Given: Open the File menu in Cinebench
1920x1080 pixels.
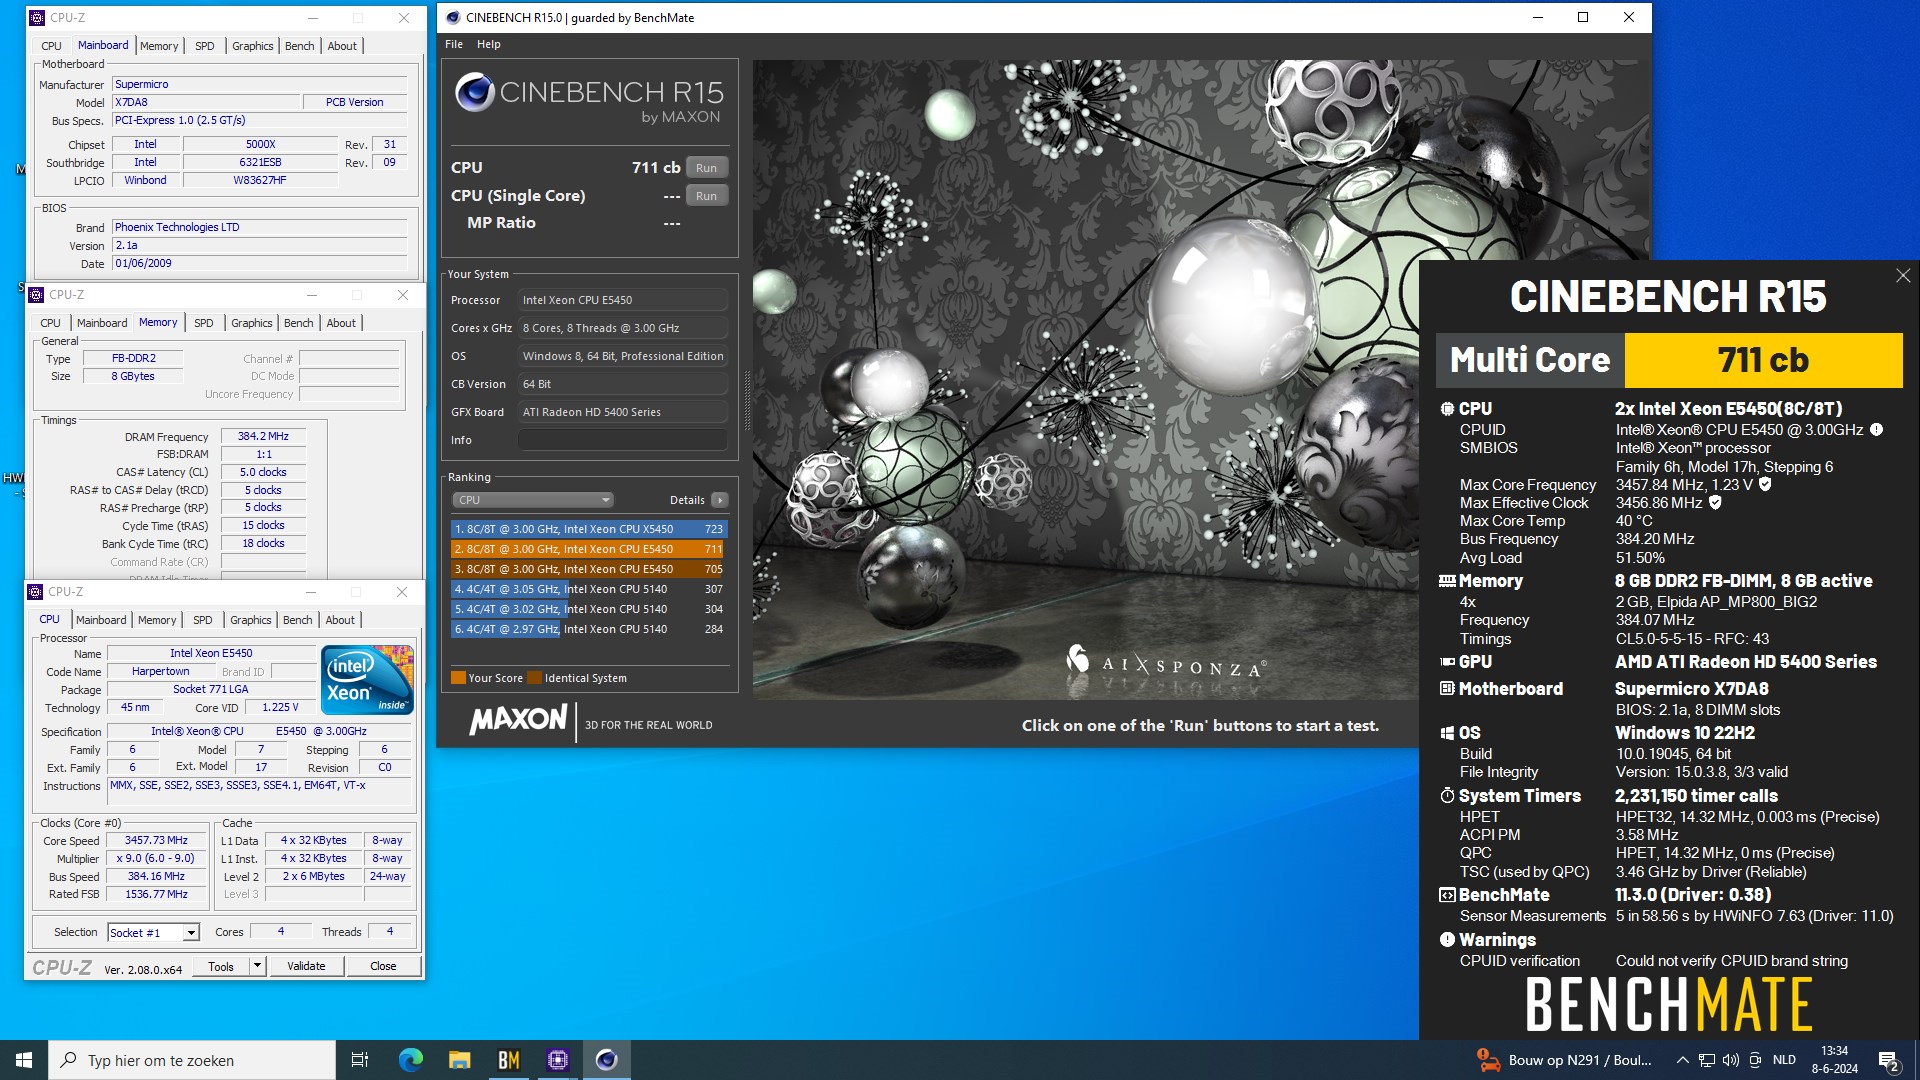Looking at the screenshot, I should point(454,44).
